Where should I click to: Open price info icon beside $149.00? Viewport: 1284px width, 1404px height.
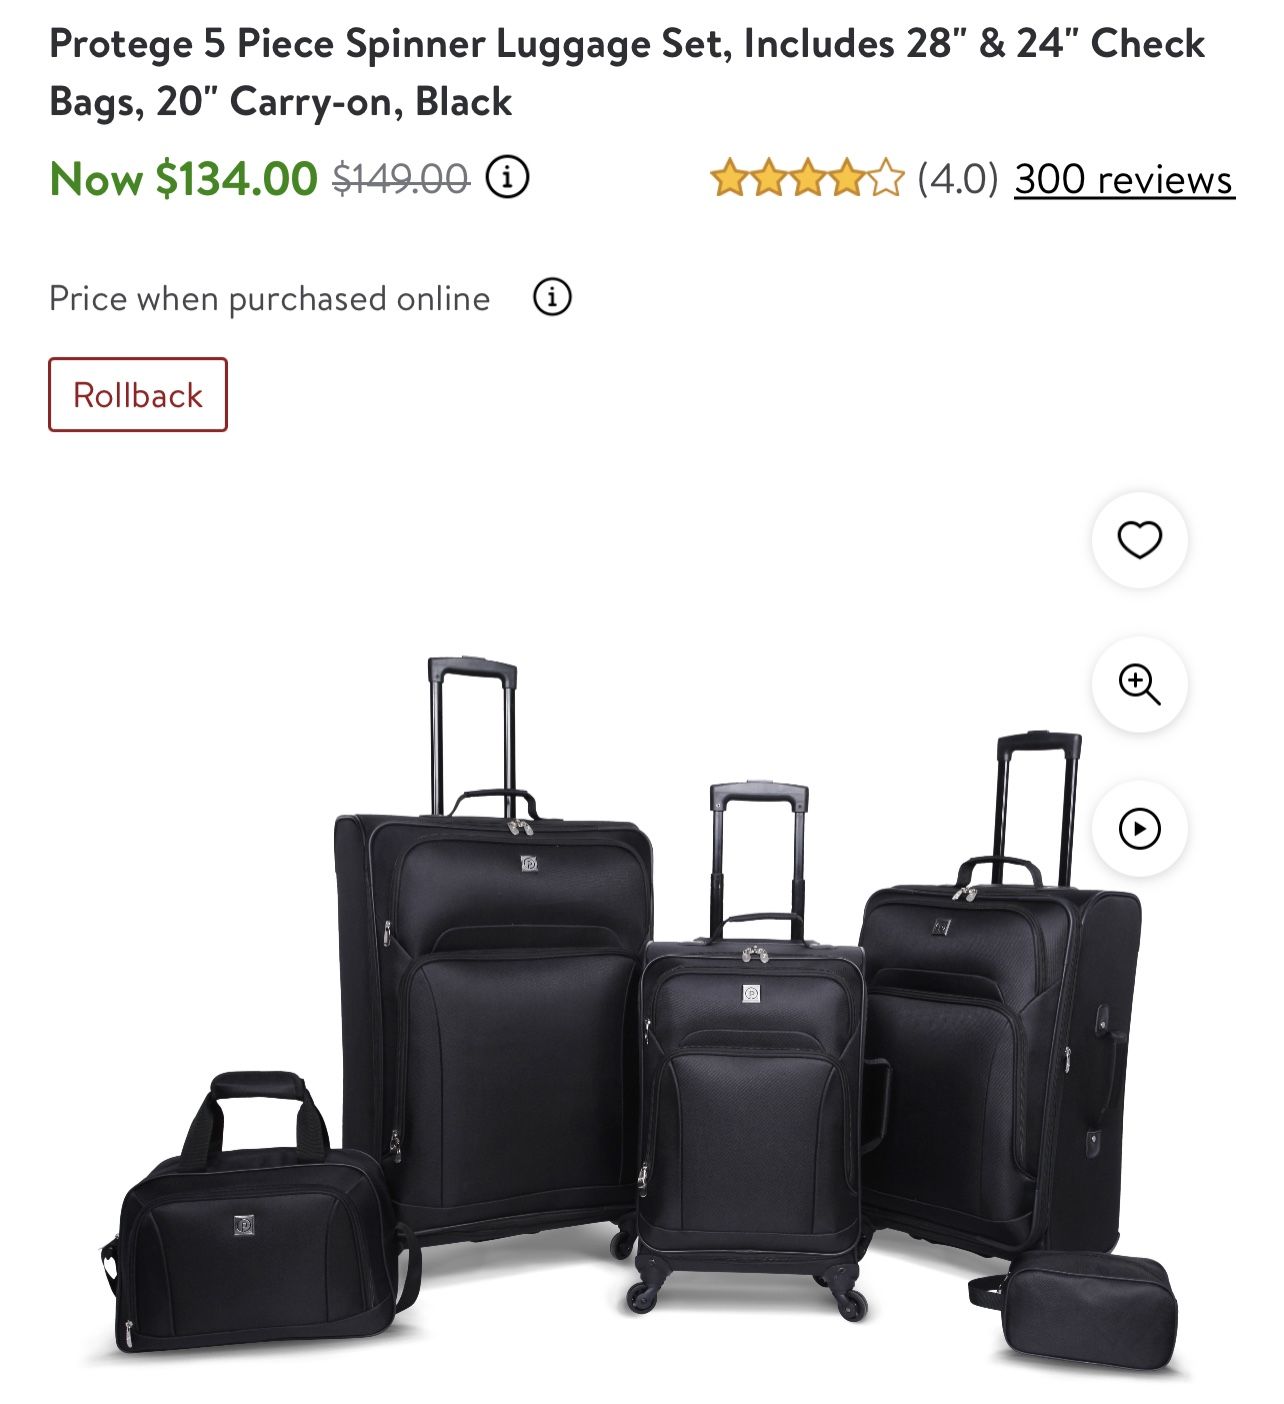tap(507, 178)
